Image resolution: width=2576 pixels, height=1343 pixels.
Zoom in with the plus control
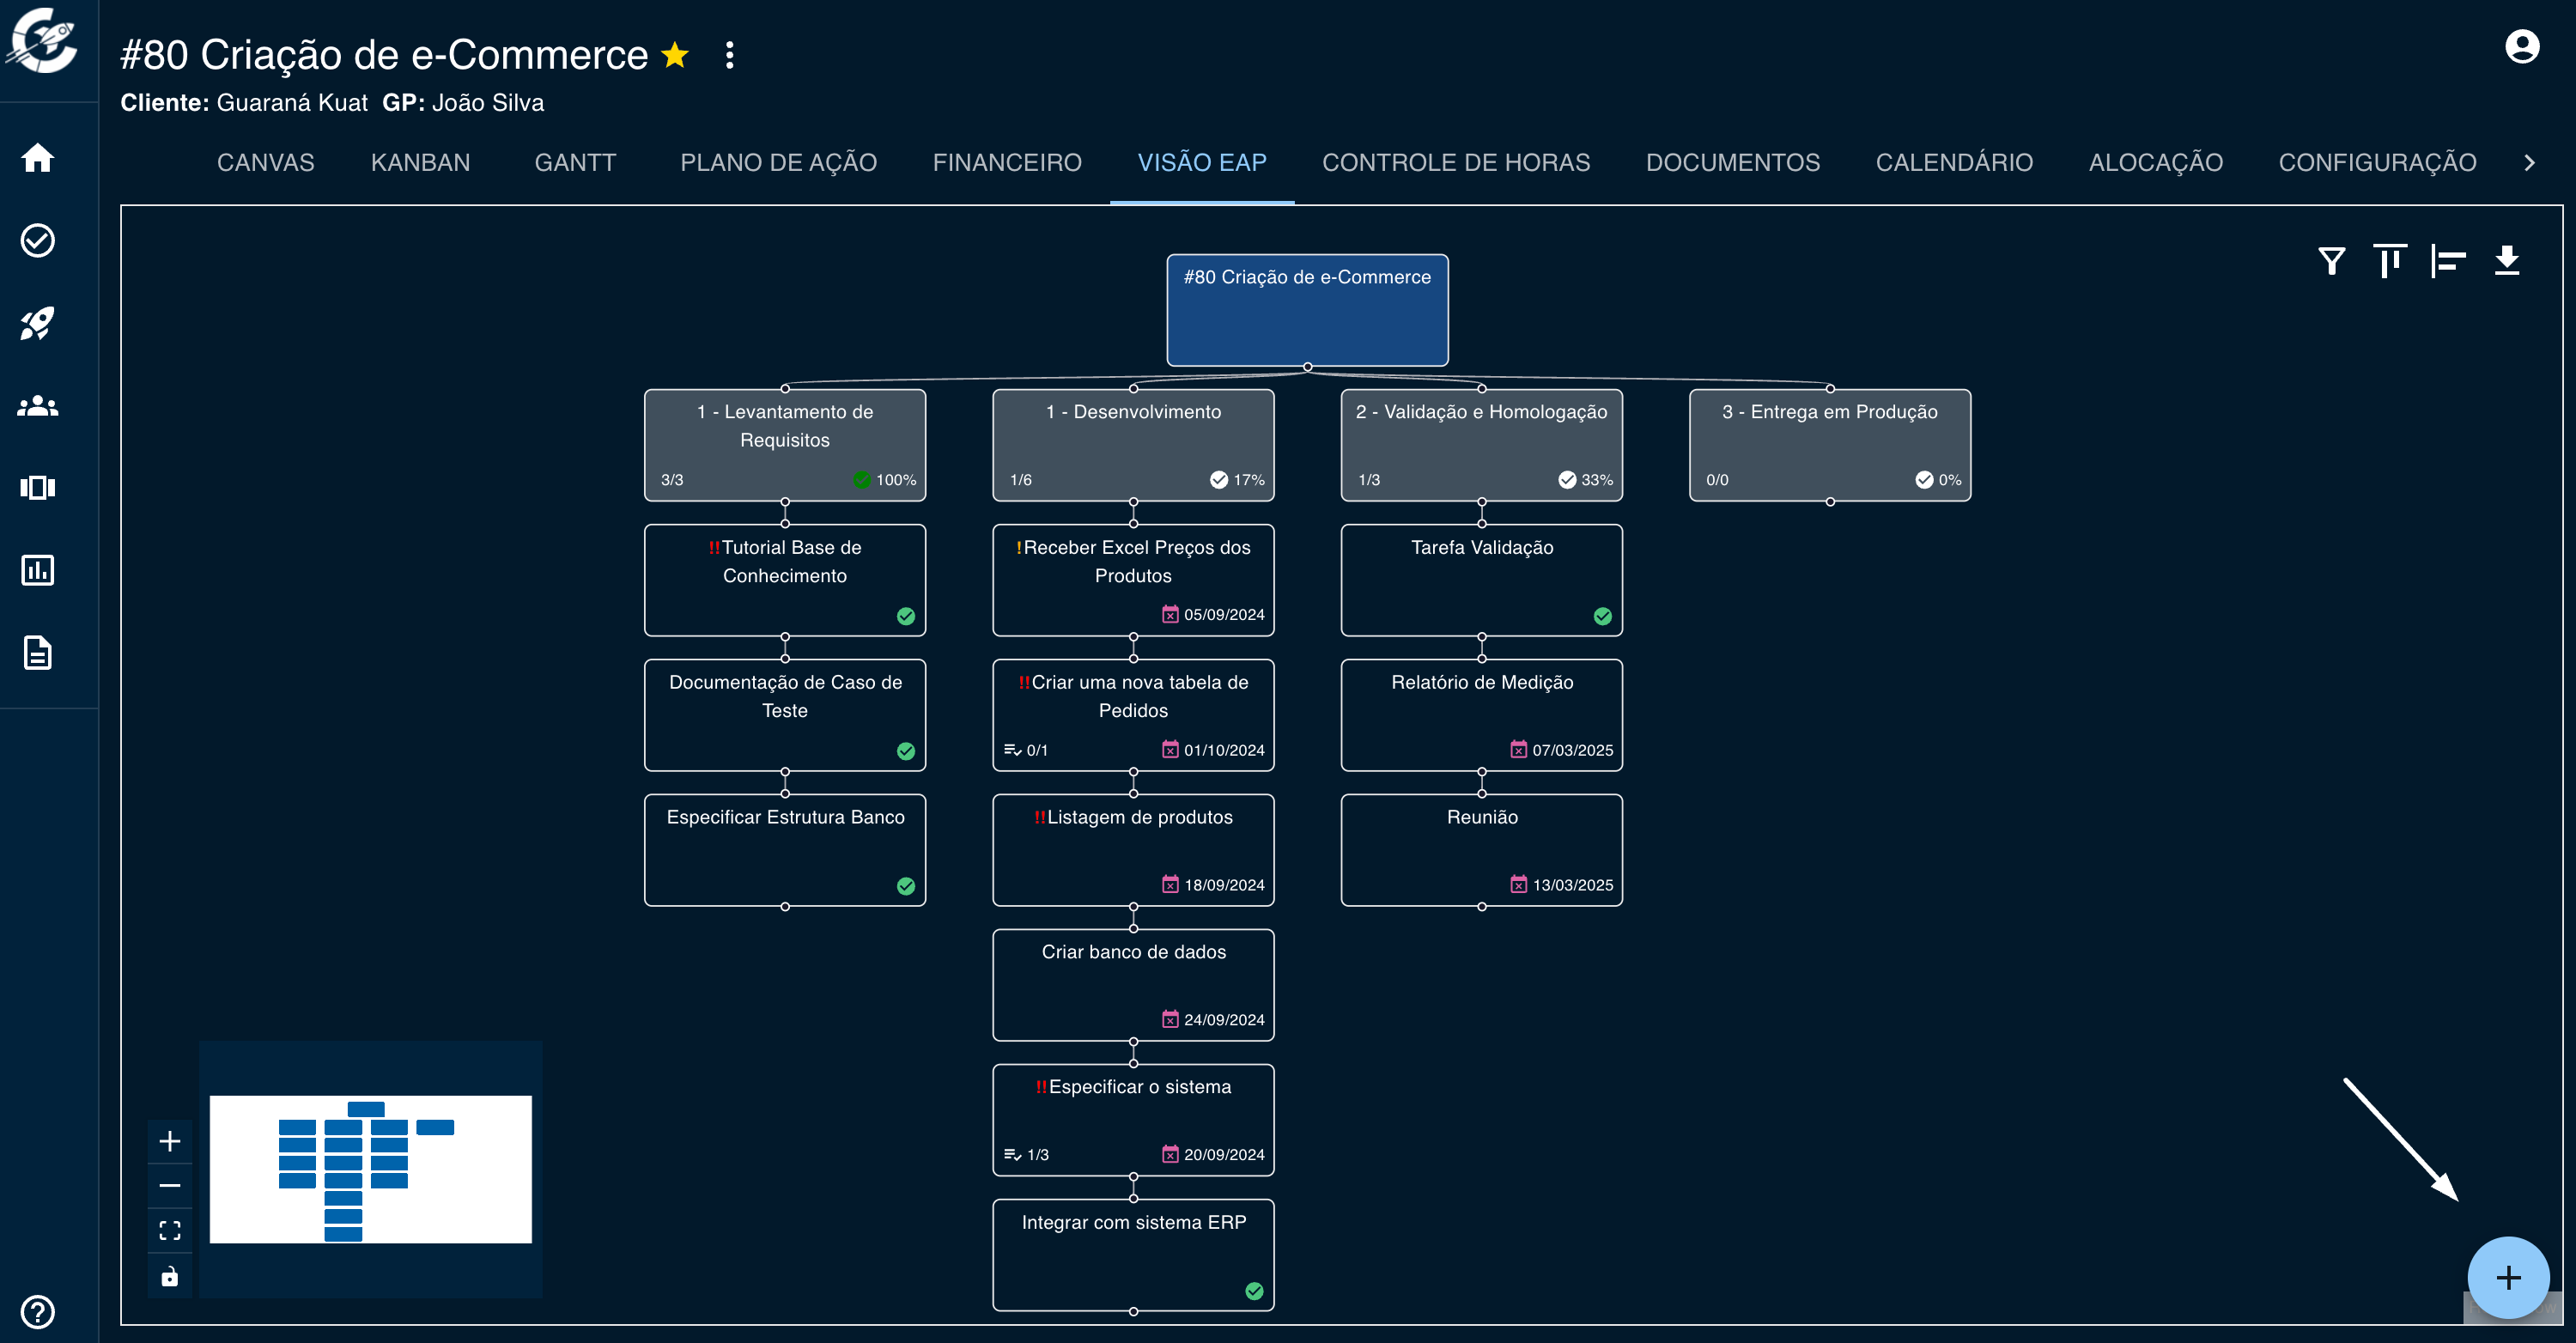pos(170,1141)
